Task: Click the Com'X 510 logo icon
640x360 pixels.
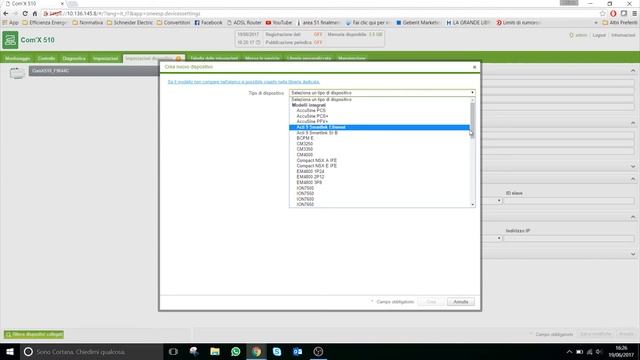Action: (x=10, y=40)
